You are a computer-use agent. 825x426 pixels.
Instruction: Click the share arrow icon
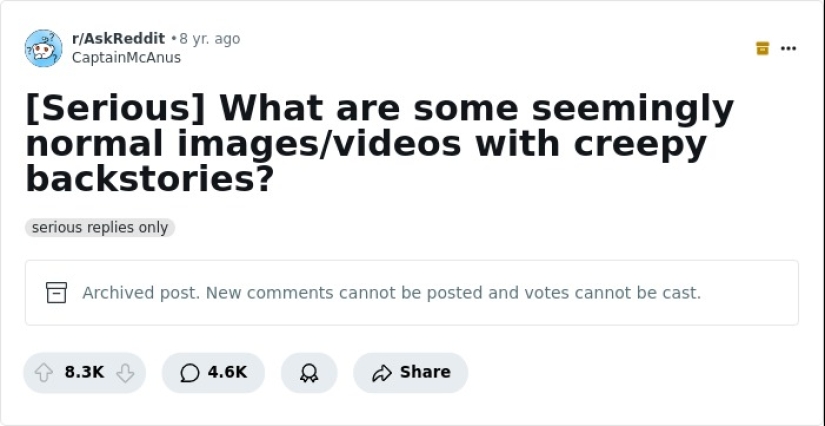click(381, 372)
